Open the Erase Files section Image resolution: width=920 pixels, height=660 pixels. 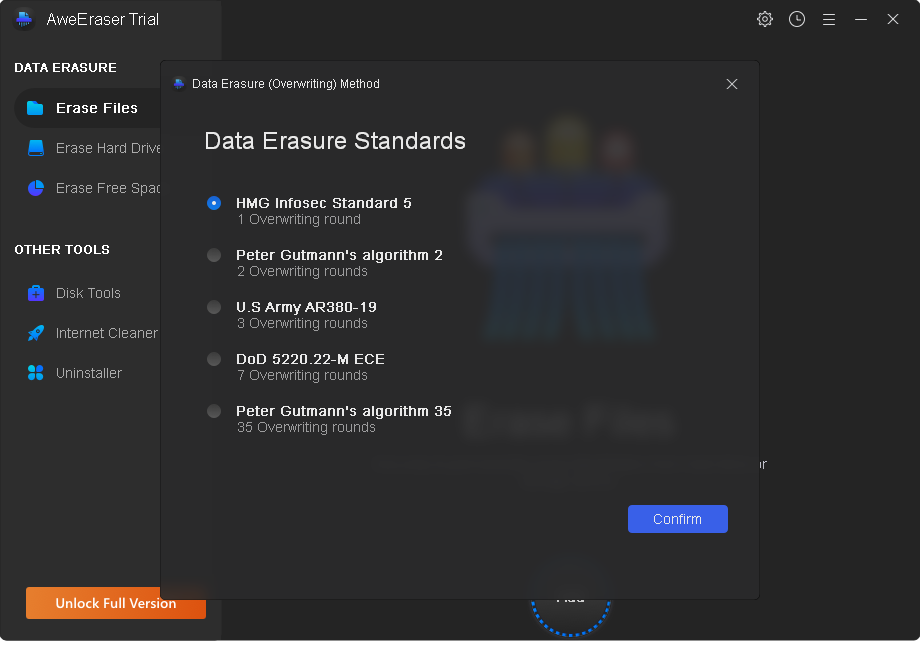tap(88, 108)
